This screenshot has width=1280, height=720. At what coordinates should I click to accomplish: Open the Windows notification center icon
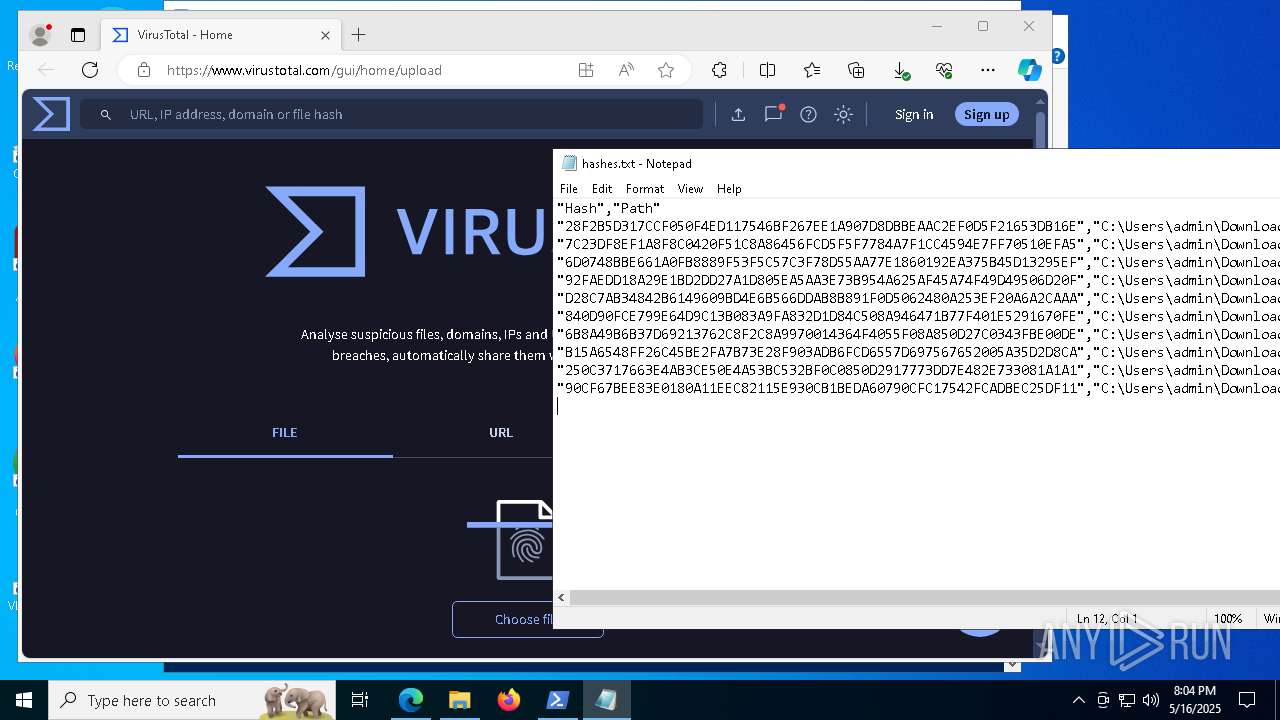[x=1247, y=700]
